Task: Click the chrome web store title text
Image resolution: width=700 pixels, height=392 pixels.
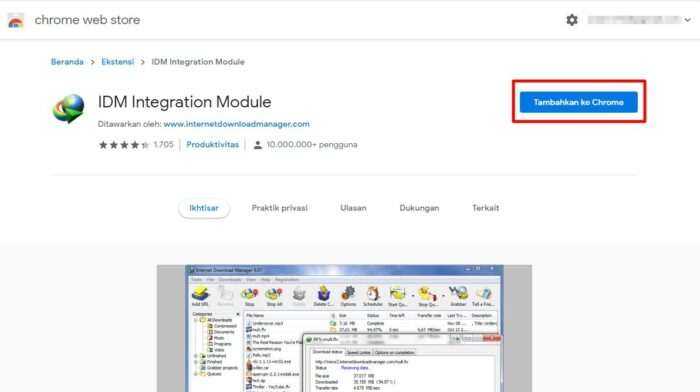Action: [88, 20]
